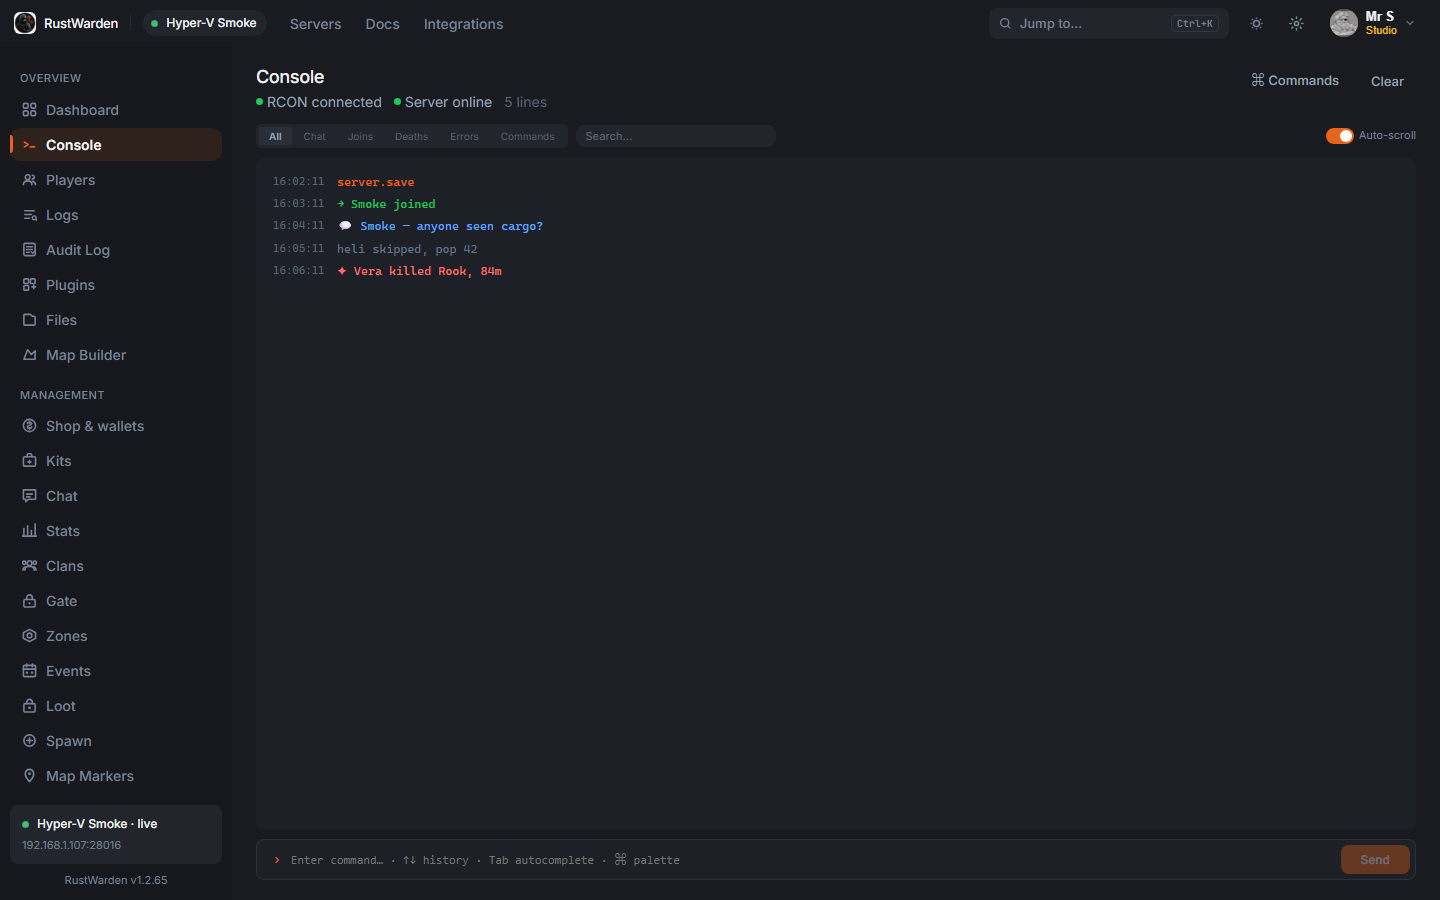Click the 'Server online' status text
Viewport: 1440px width, 900px height.
448,102
